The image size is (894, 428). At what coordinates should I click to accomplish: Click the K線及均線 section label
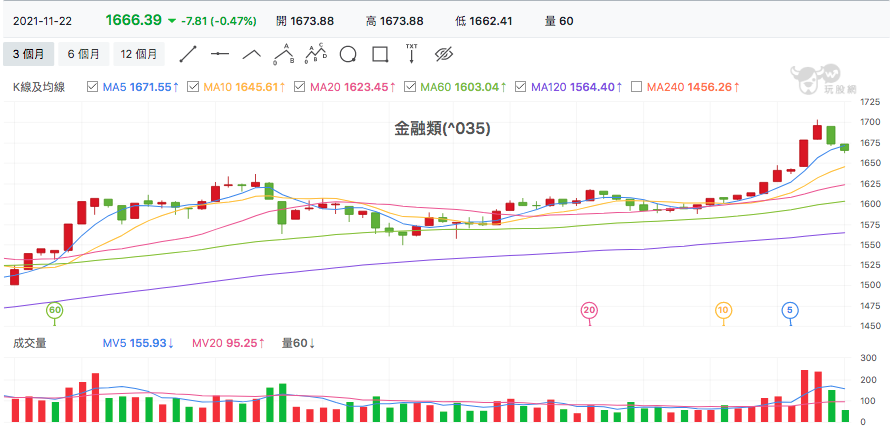click(x=39, y=87)
